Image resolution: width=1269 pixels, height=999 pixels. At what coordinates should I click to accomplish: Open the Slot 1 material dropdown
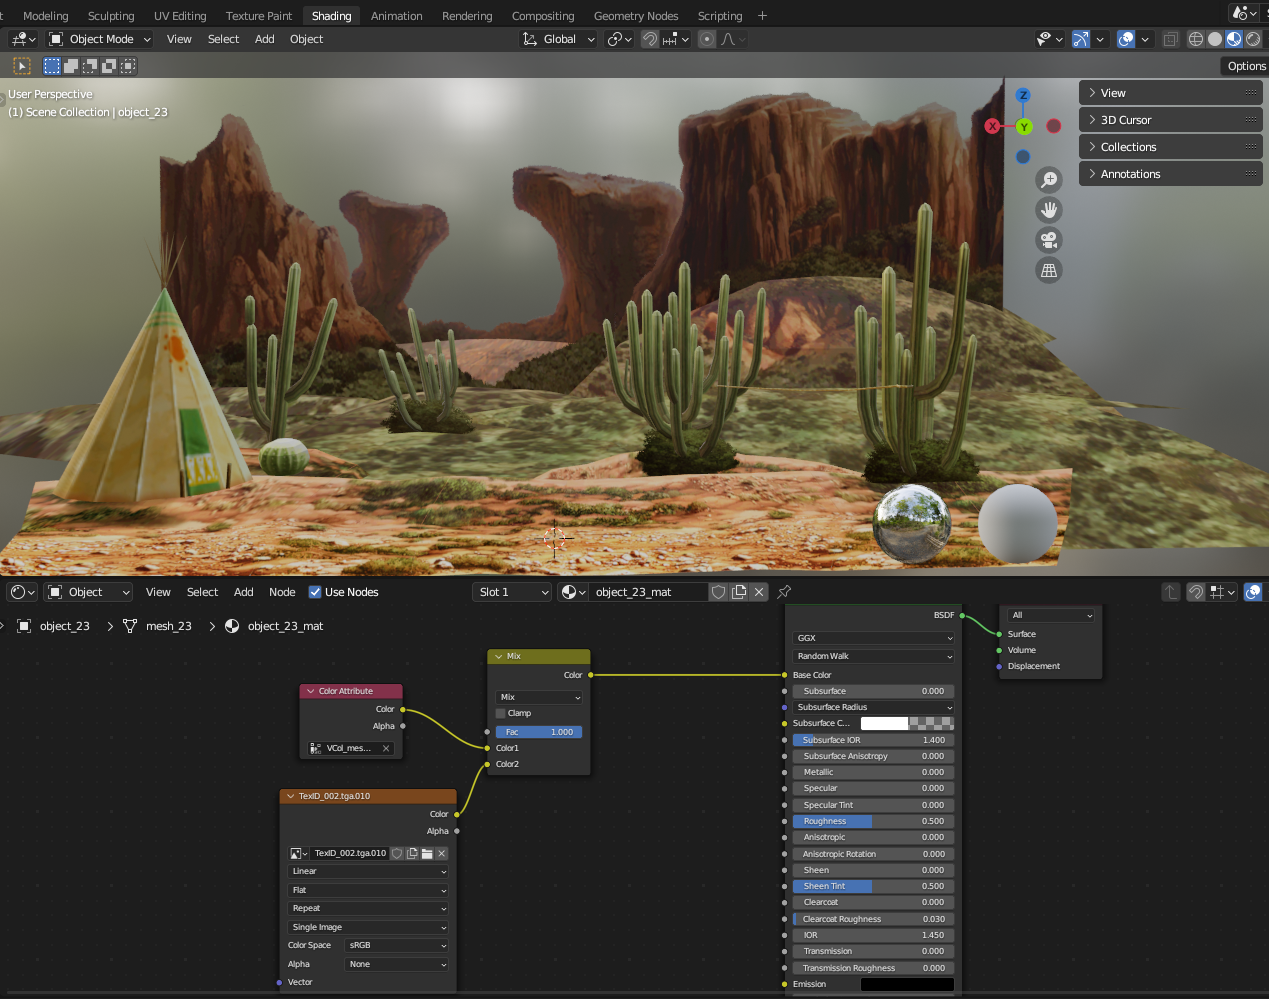point(512,592)
